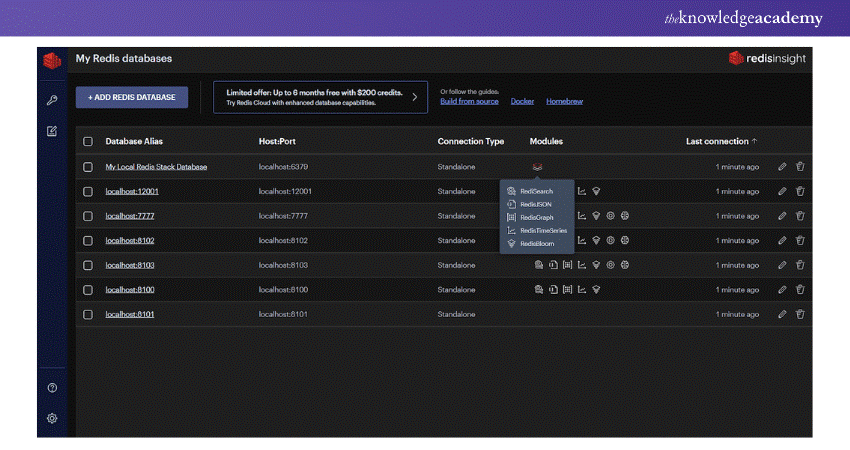
Task: Toggle the select-all checkbox in table header
Action: 88,142
